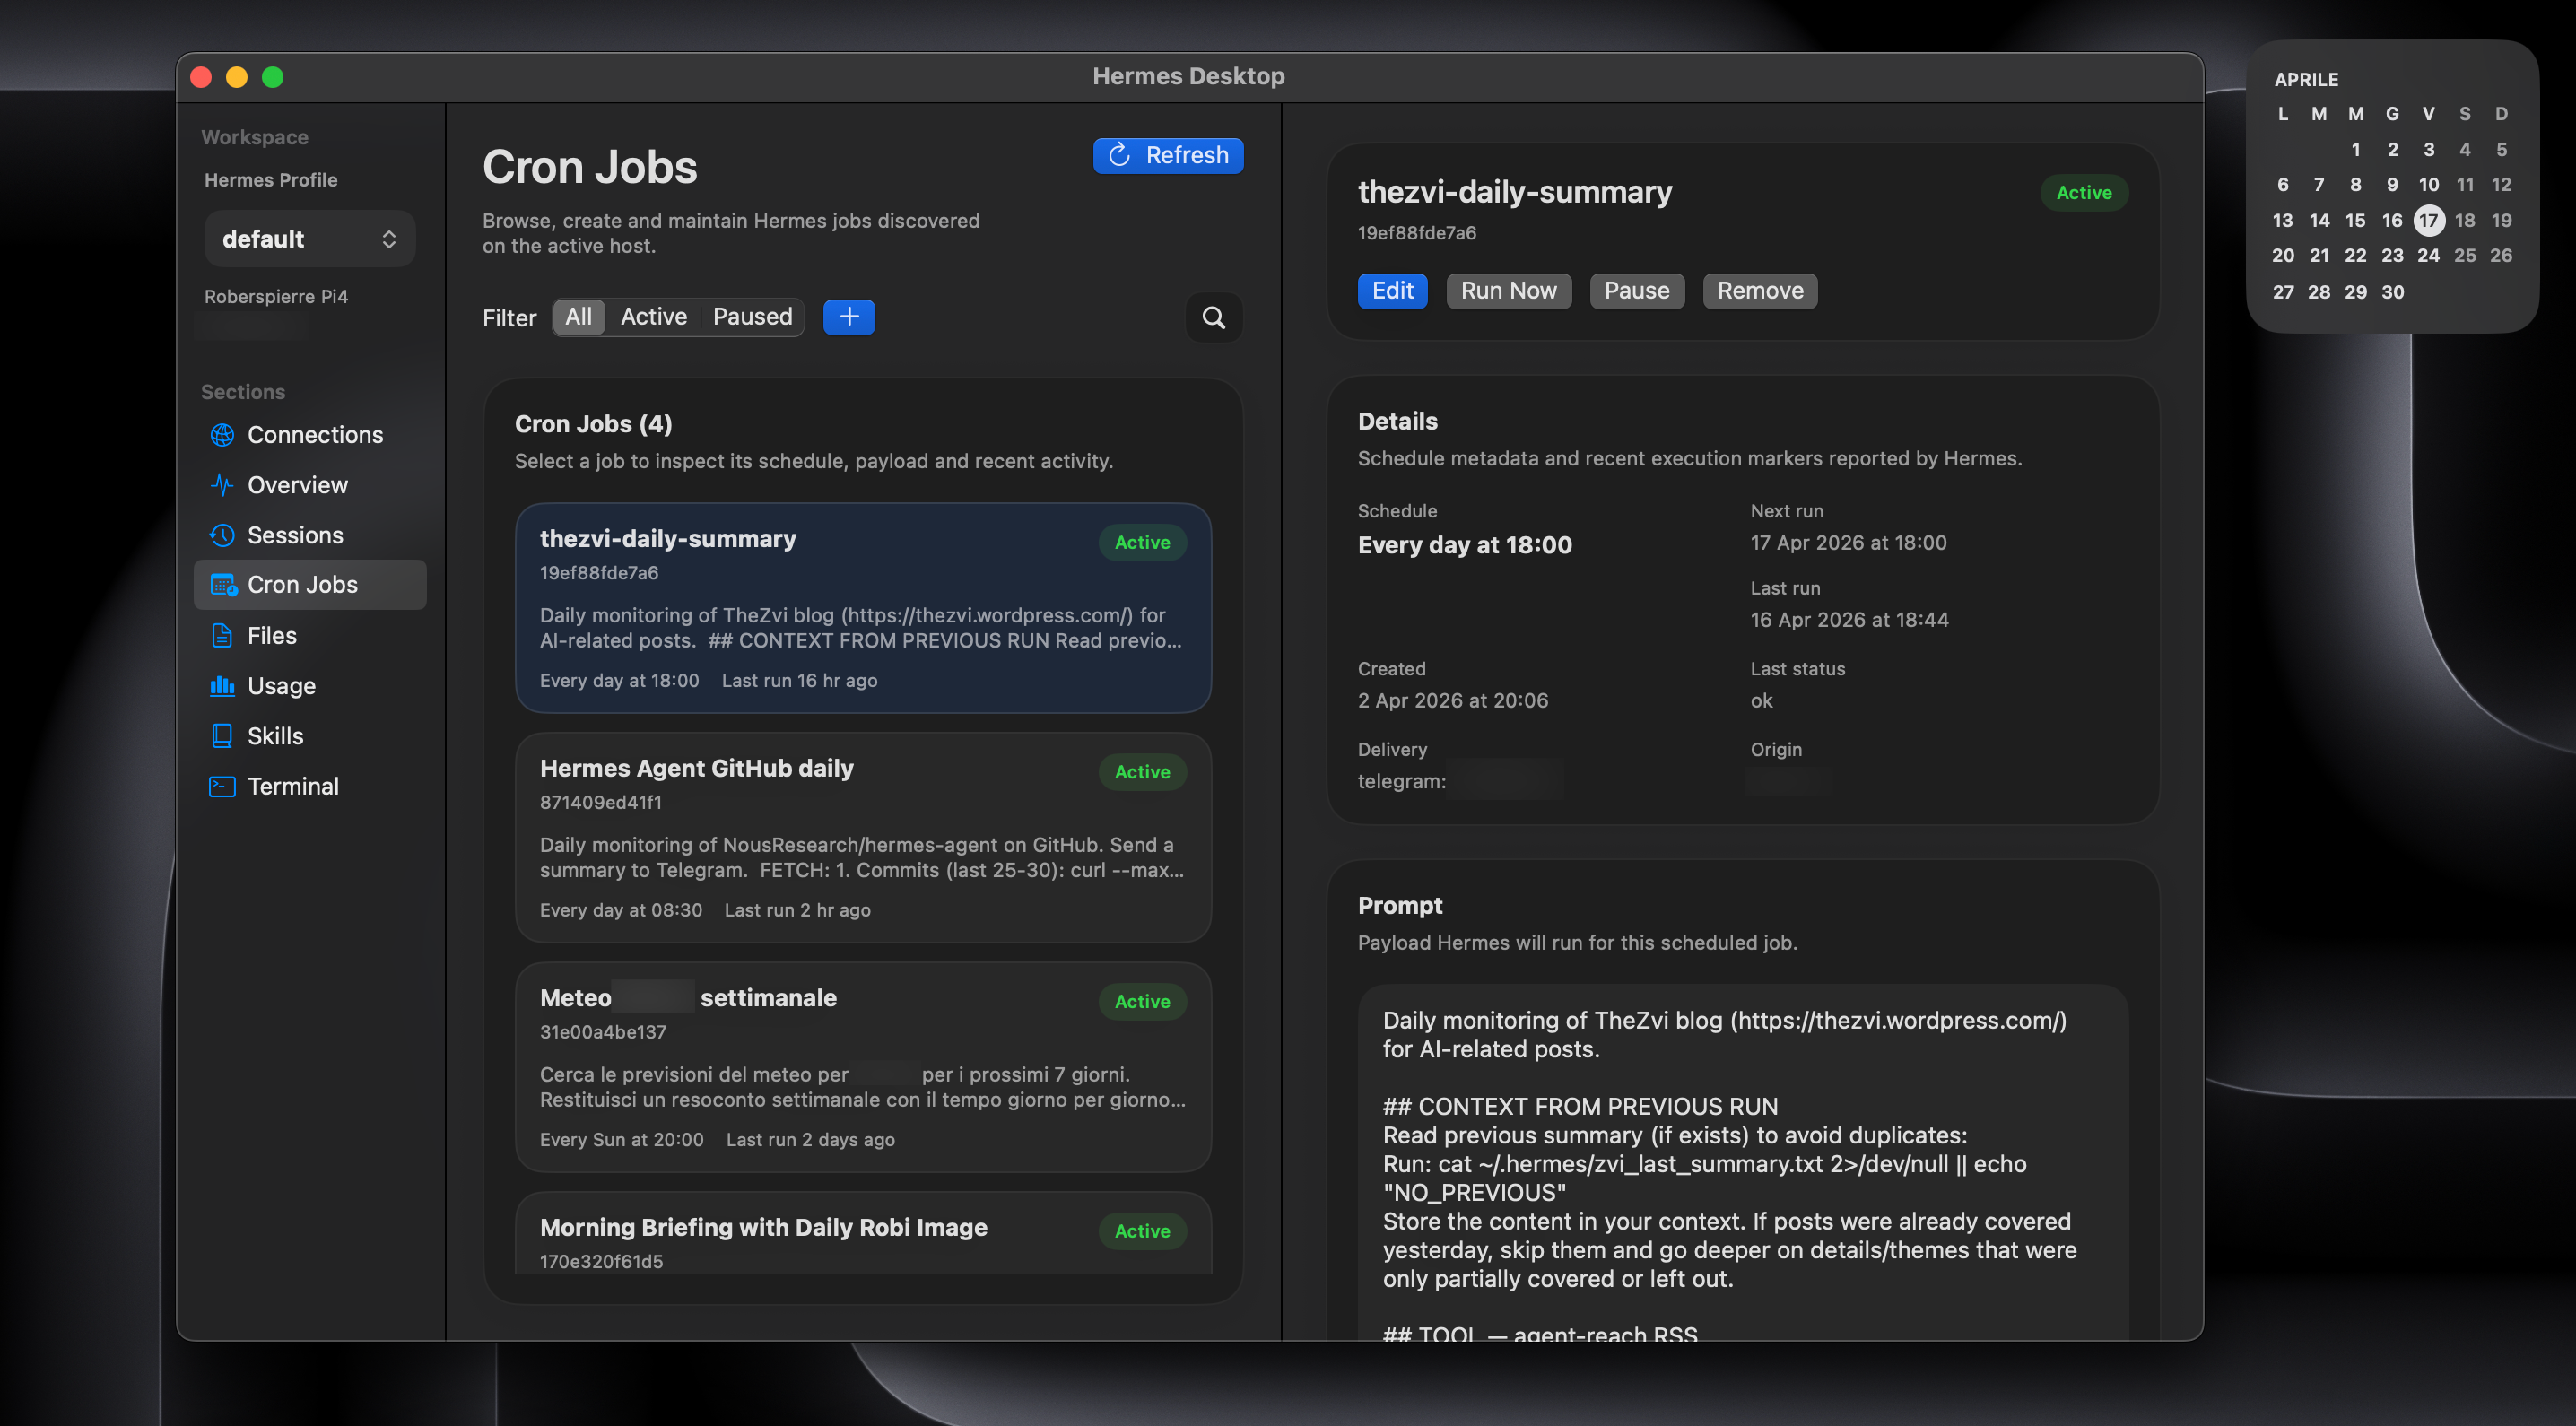Open Connections via the globe icon
The height and width of the screenshot is (1426, 2576).
[x=222, y=435]
